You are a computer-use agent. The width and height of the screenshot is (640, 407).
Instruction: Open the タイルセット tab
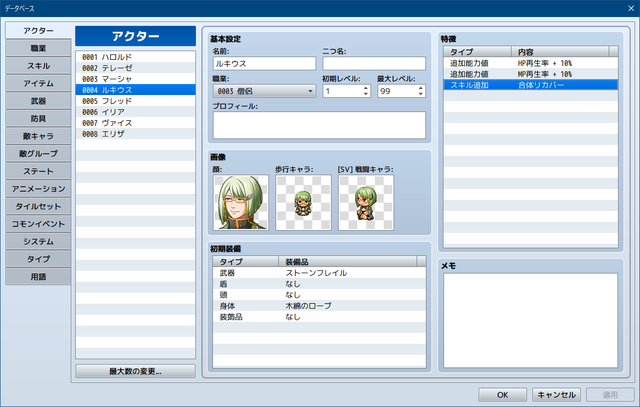pos(38,206)
